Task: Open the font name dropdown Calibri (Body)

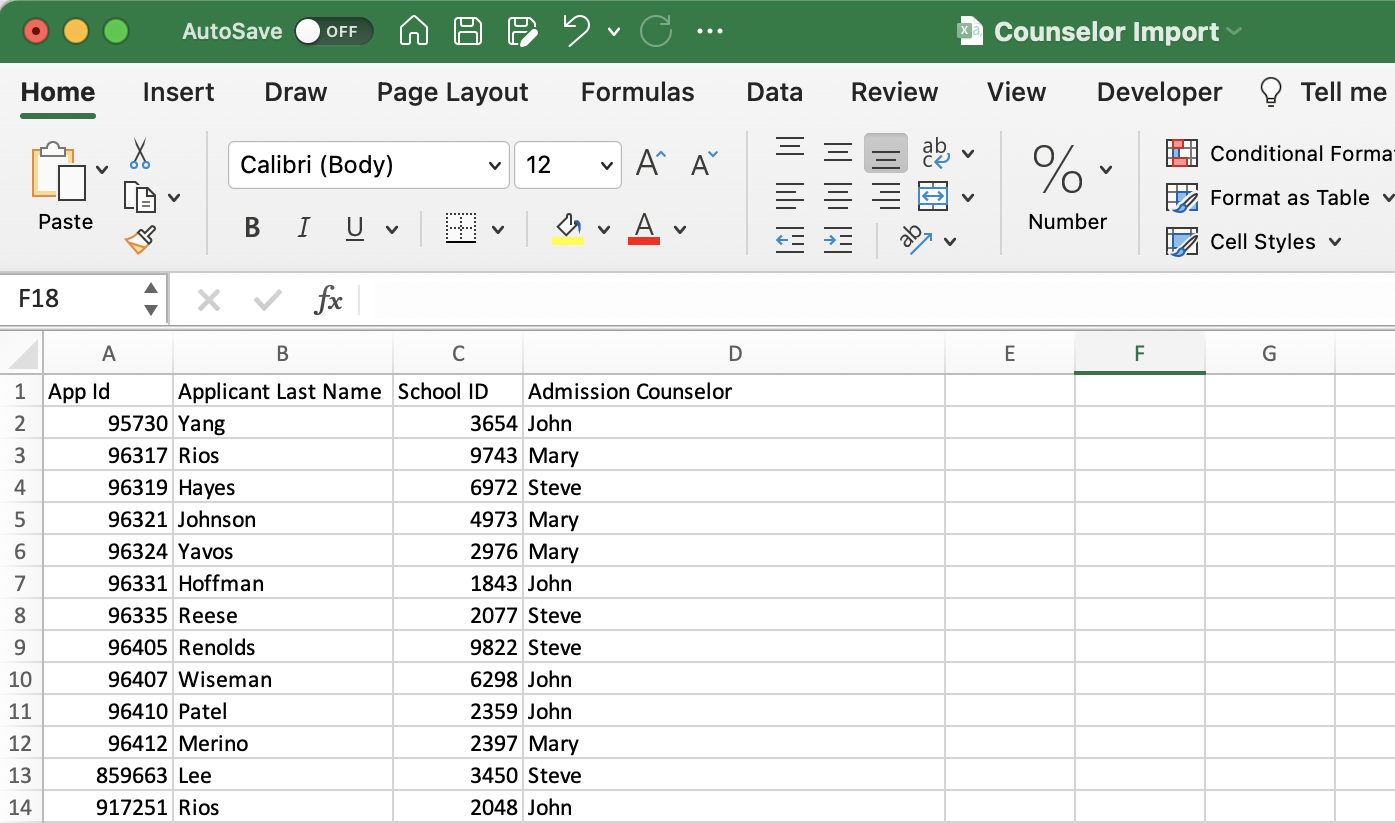Action: (x=369, y=165)
